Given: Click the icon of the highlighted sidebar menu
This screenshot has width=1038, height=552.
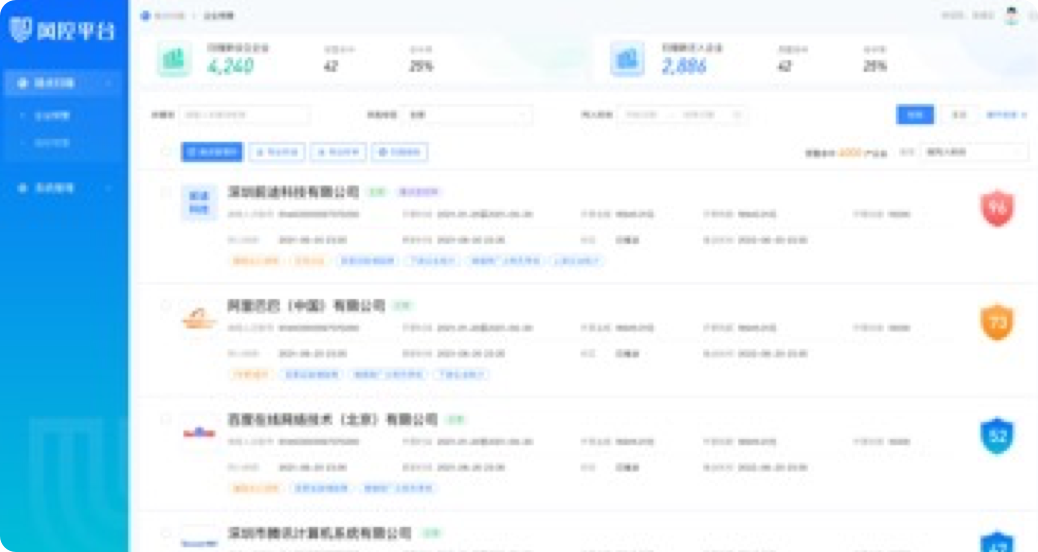Looking at the screenshot, I should (x=23, y=83).
